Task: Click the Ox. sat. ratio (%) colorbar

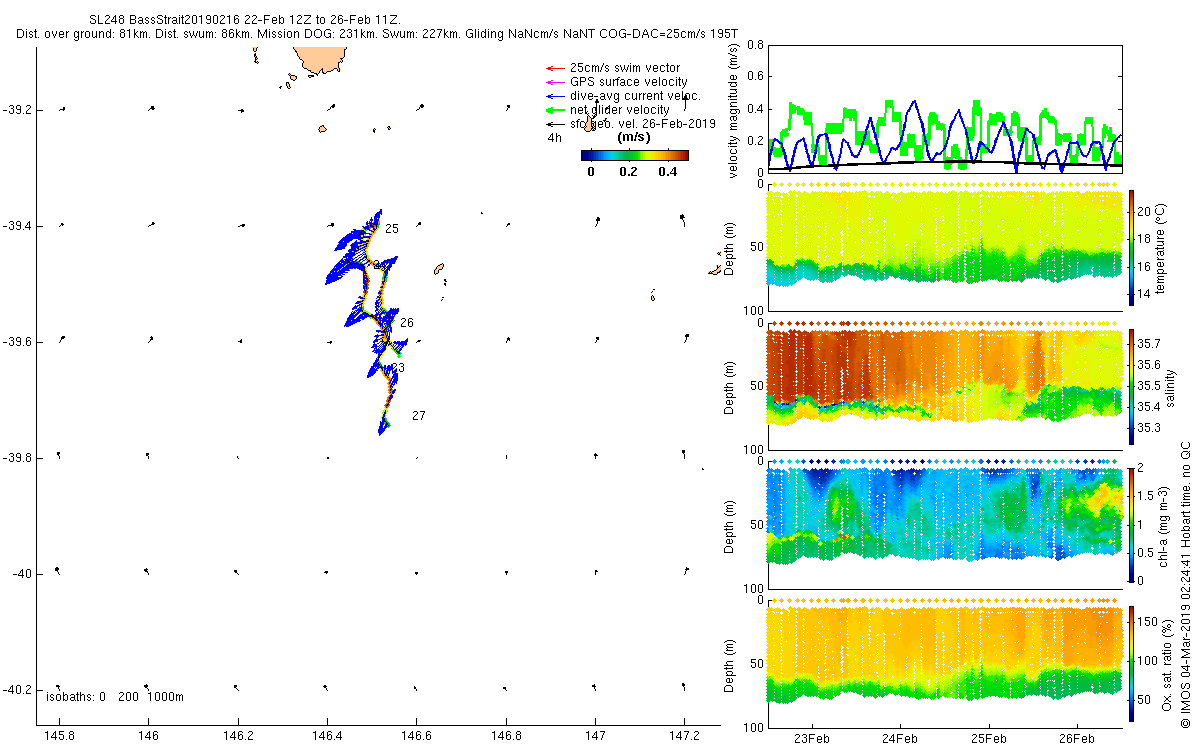Action: 1131,663
